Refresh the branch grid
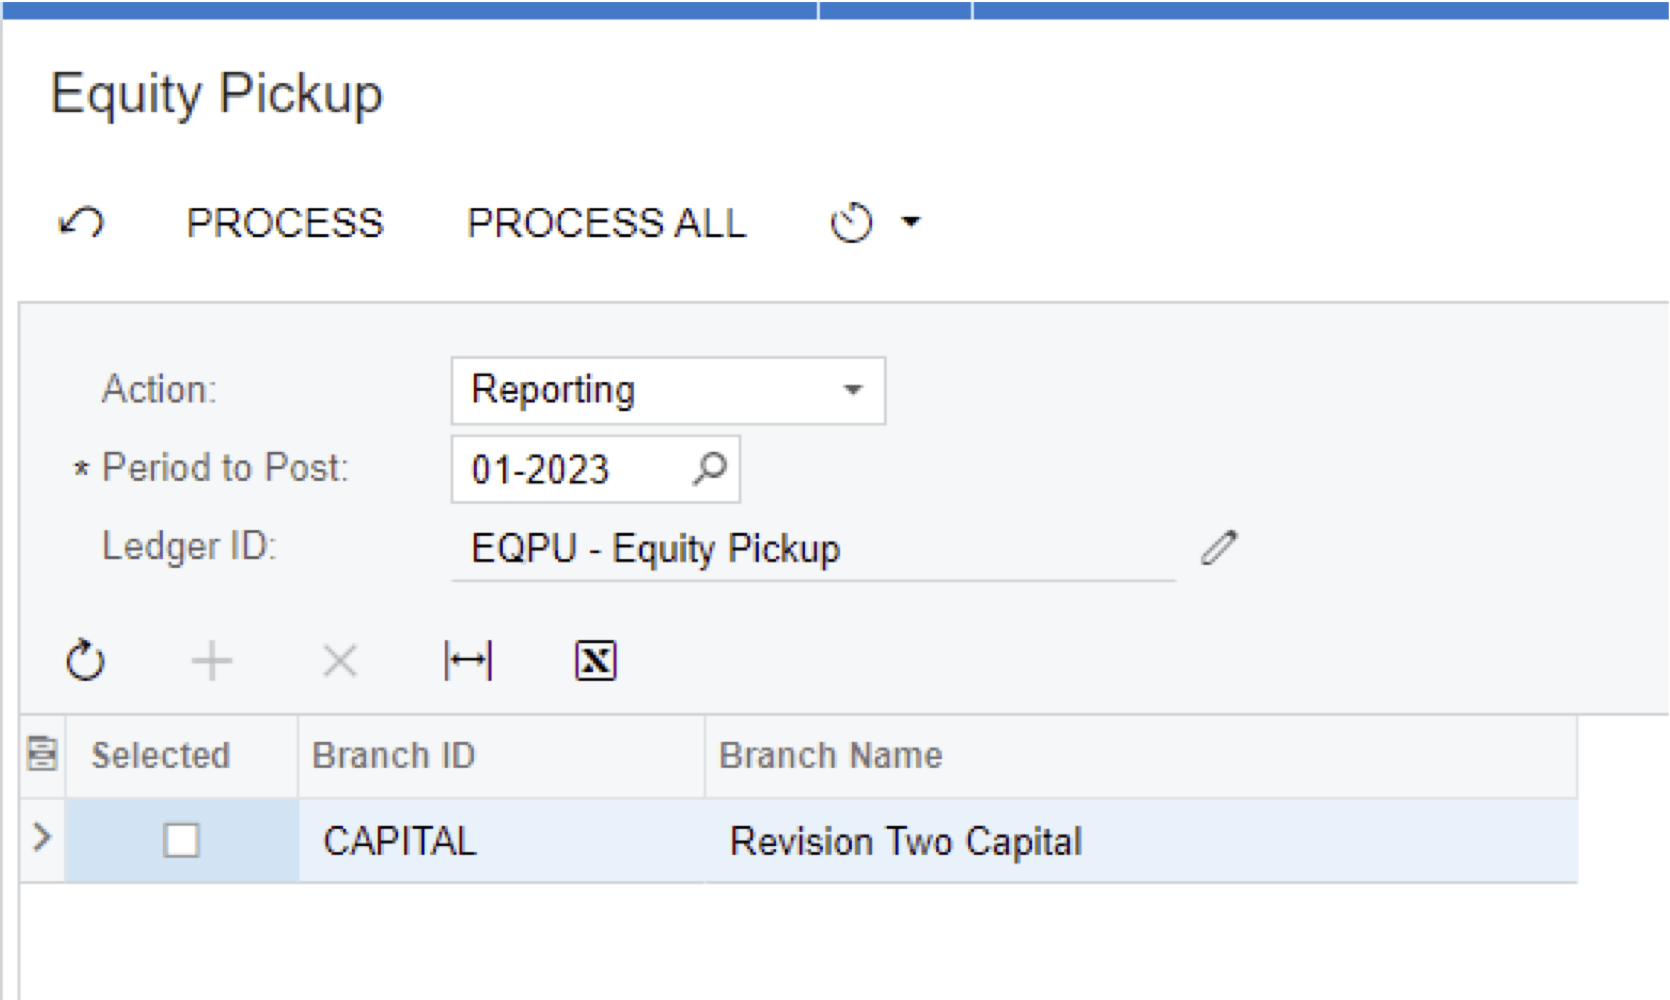1670x1000 pixels. pyautogui.click(x=86, y=660)
